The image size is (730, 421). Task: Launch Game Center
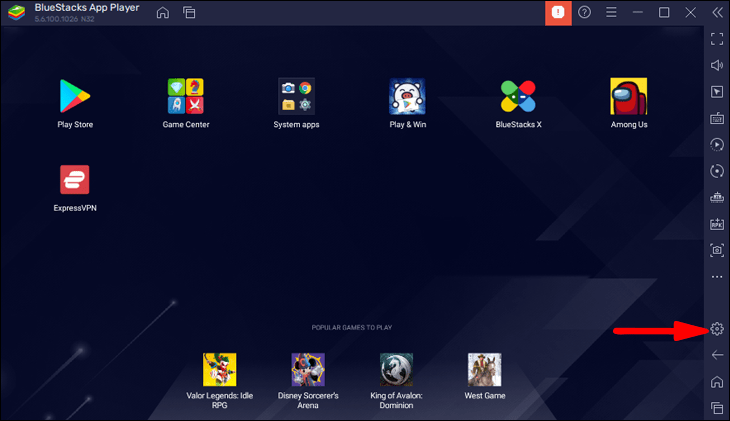tap(186, 96)
